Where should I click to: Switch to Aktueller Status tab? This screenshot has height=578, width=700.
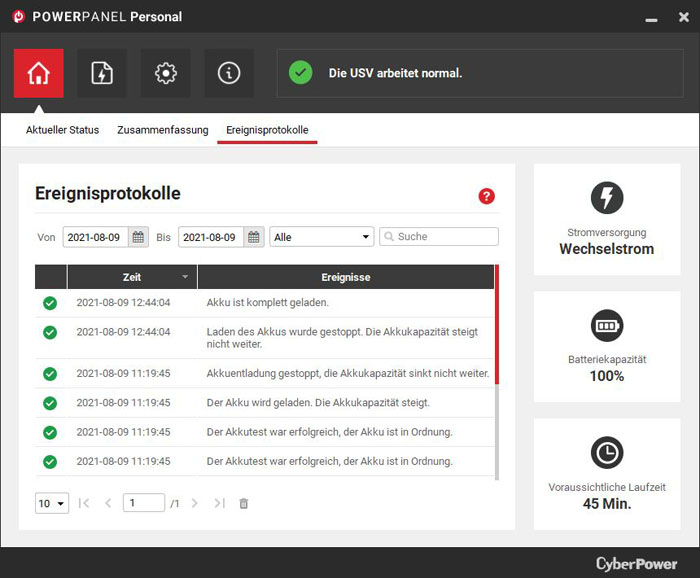click(x=62, y=130)
